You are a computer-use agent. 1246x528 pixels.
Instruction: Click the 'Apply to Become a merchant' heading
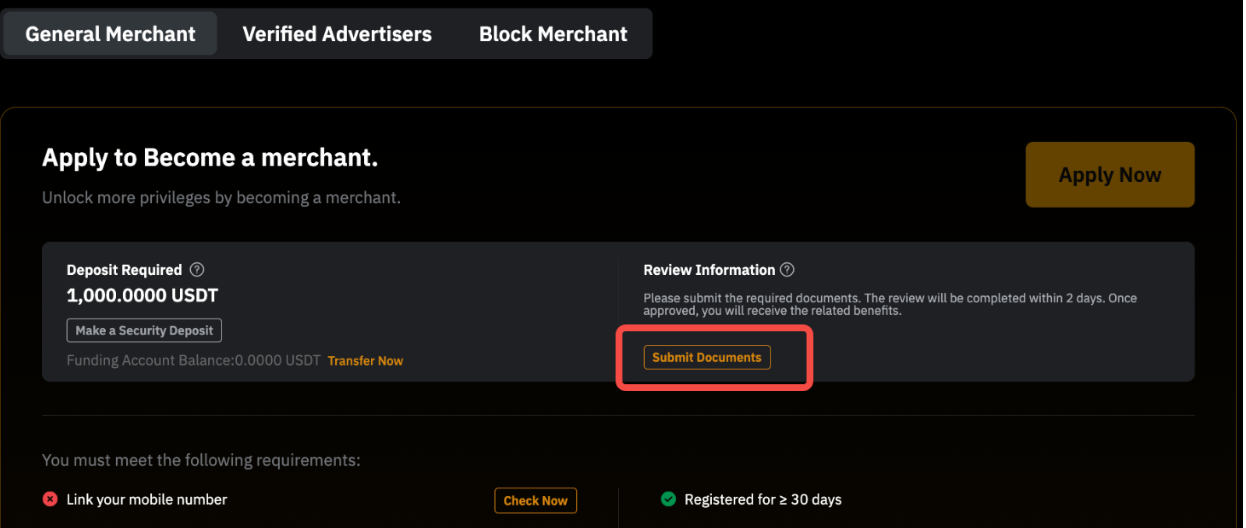tap(210, 158)
